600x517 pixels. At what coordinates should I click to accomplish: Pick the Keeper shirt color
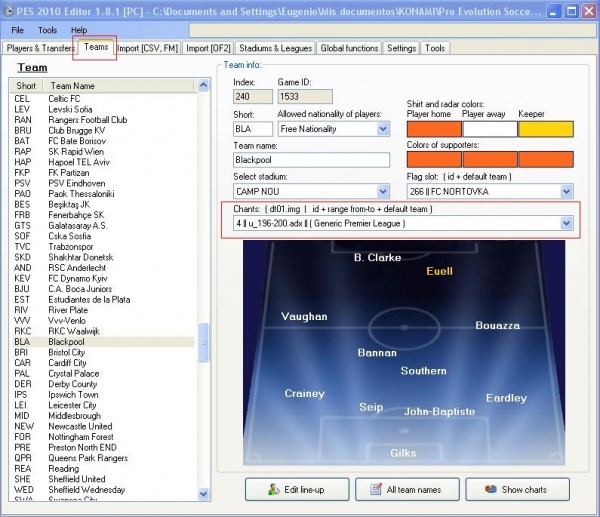546,129
